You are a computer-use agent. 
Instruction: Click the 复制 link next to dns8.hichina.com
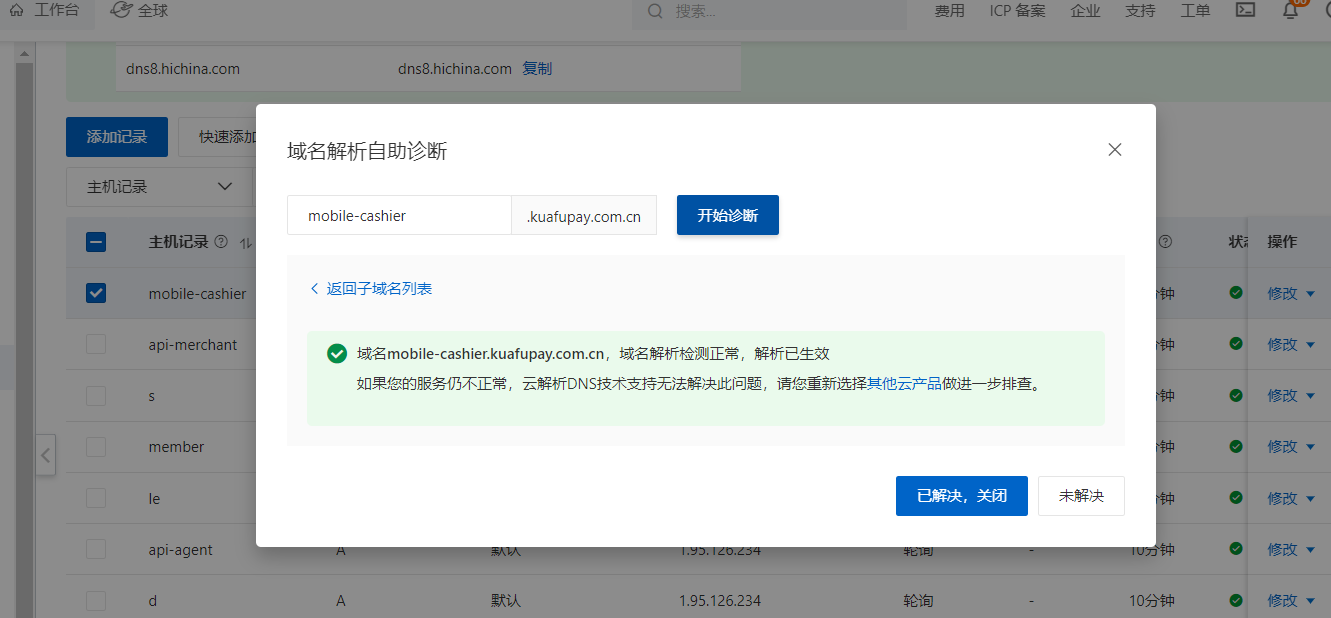coord(537,69)
